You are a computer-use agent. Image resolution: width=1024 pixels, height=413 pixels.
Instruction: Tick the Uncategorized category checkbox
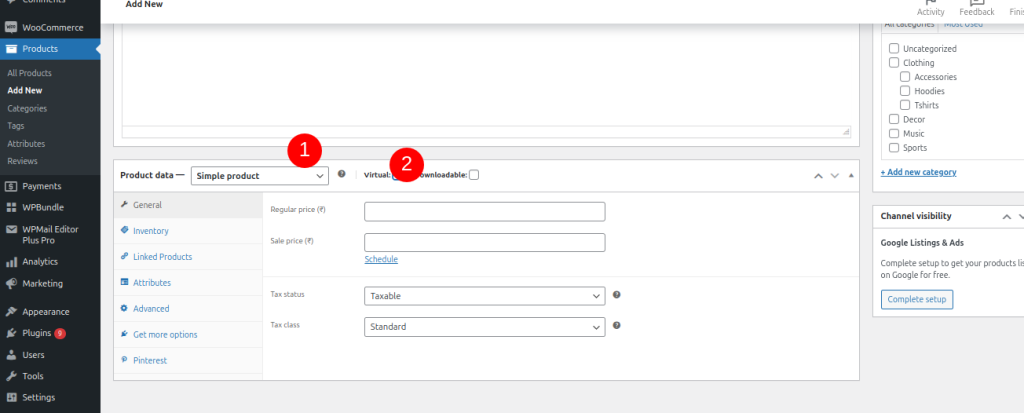pyautogui.click(x=893, y=48)
